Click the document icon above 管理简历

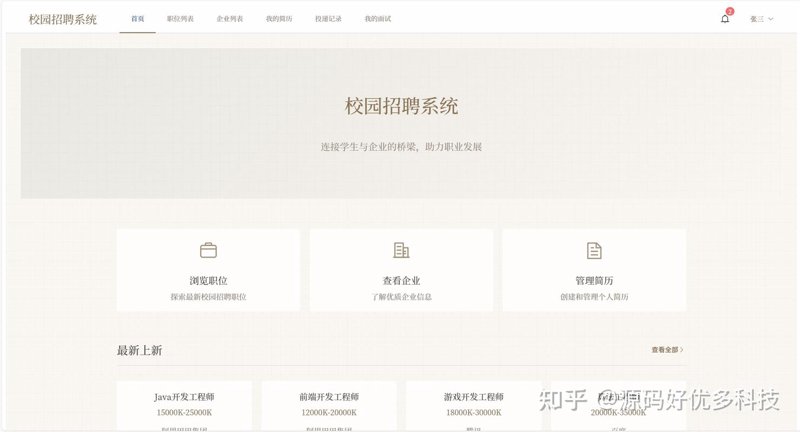594,250
